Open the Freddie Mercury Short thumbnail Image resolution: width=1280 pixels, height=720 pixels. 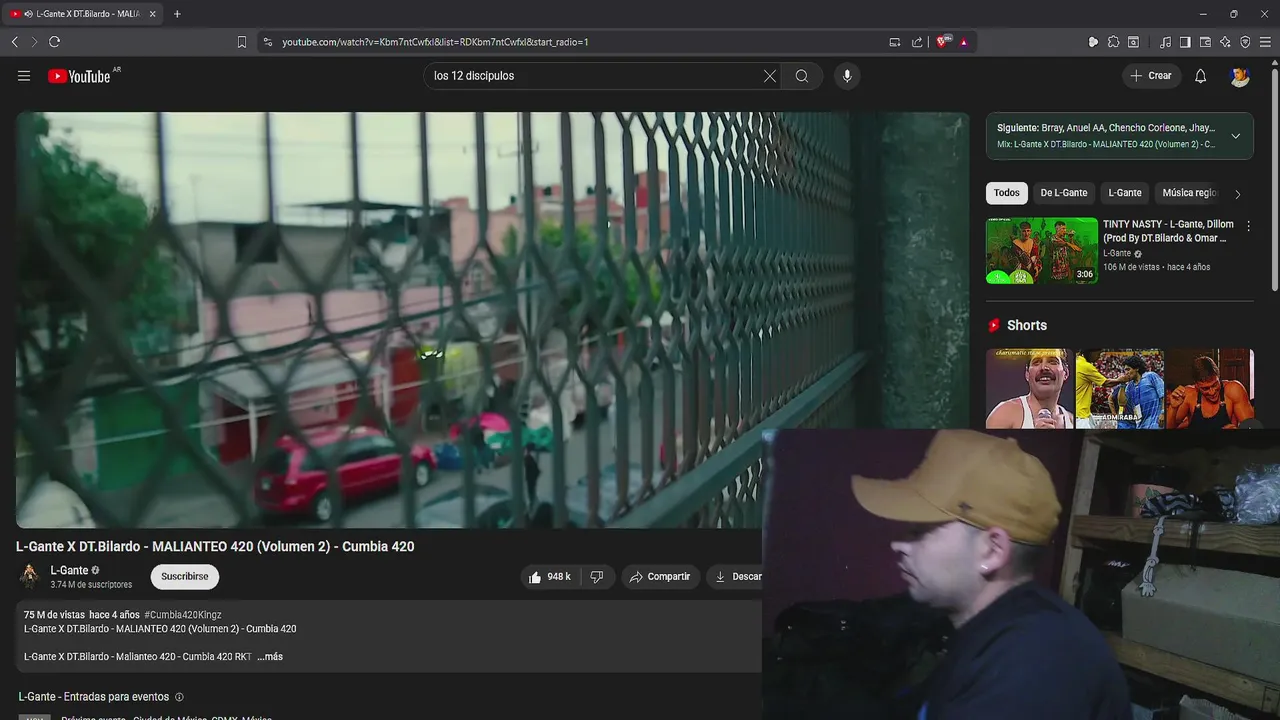(1029, 389)
